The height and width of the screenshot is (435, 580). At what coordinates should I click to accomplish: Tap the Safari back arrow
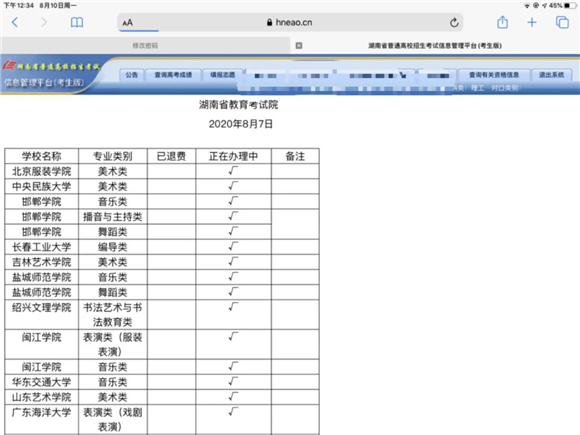coord(15,23)
